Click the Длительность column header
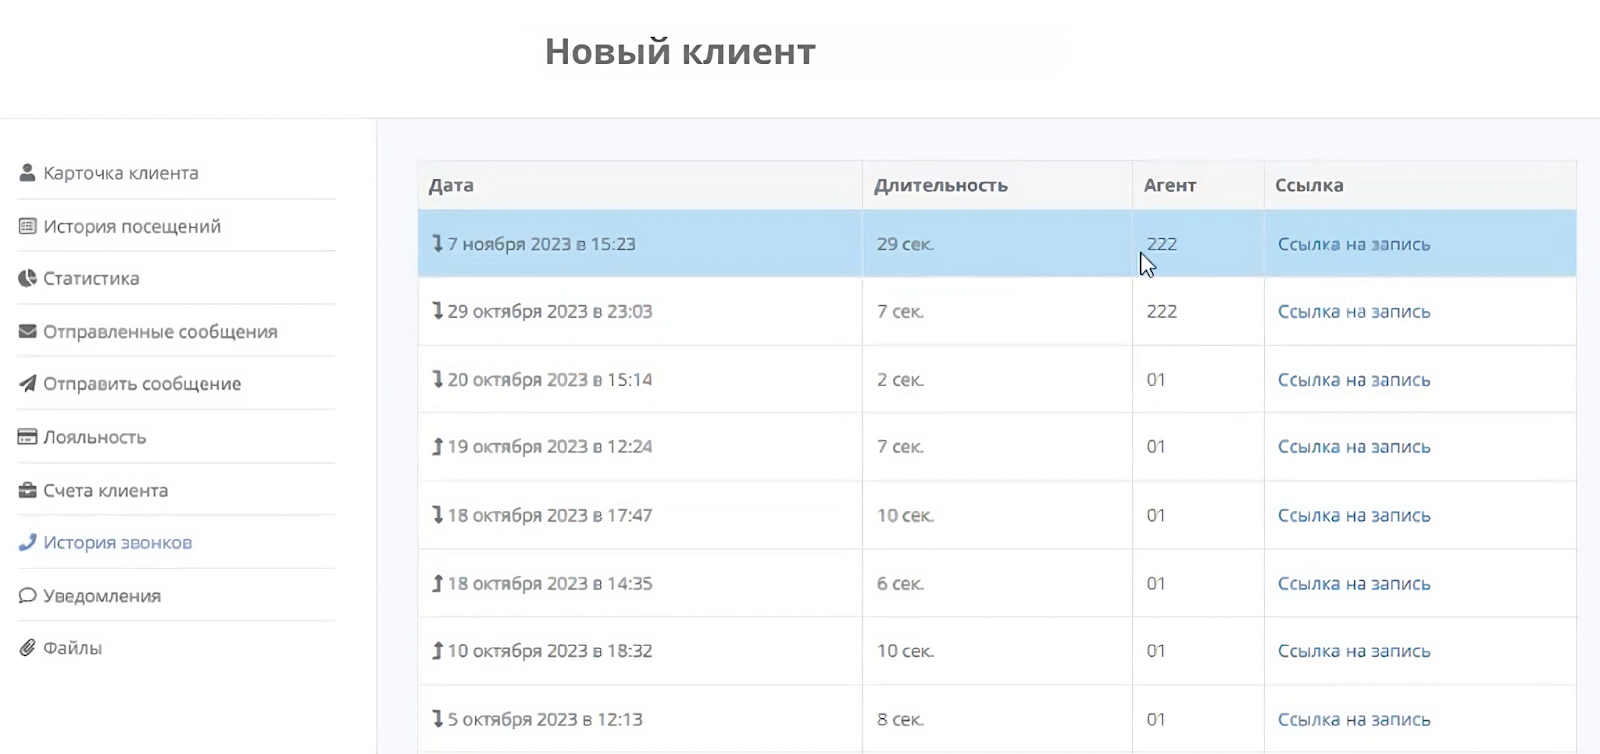Screen dimensions: 1600x754 click(x=940, y=185)
